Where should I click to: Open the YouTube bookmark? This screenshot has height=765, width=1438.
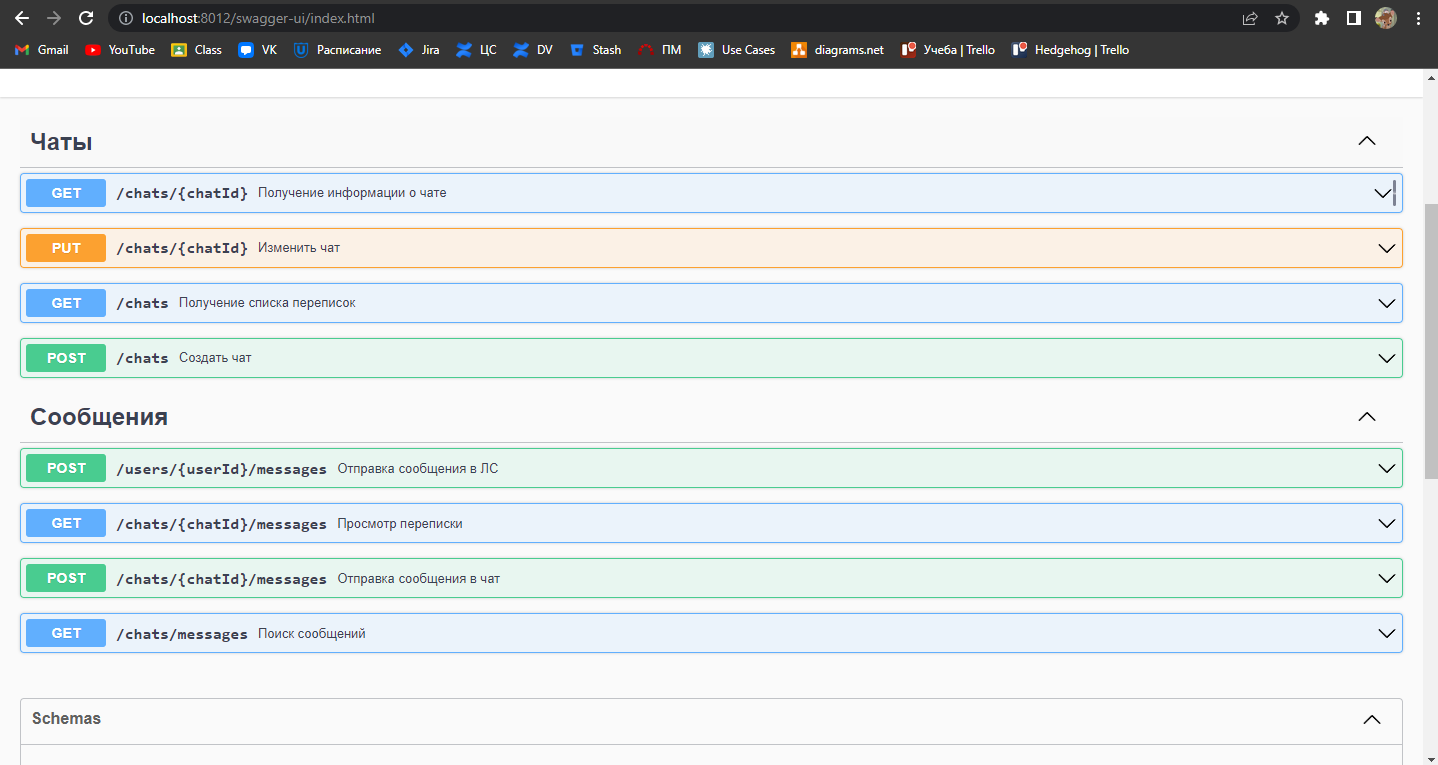coord(120,50)
